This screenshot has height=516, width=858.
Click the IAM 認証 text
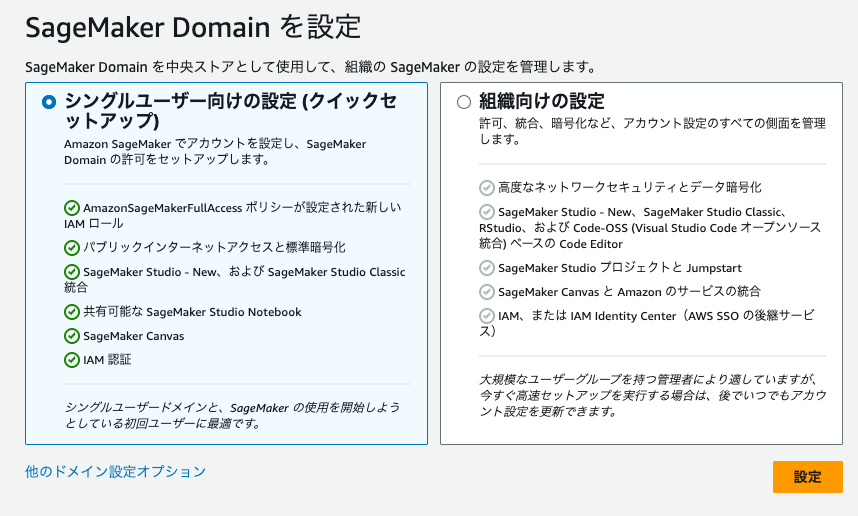107,360
